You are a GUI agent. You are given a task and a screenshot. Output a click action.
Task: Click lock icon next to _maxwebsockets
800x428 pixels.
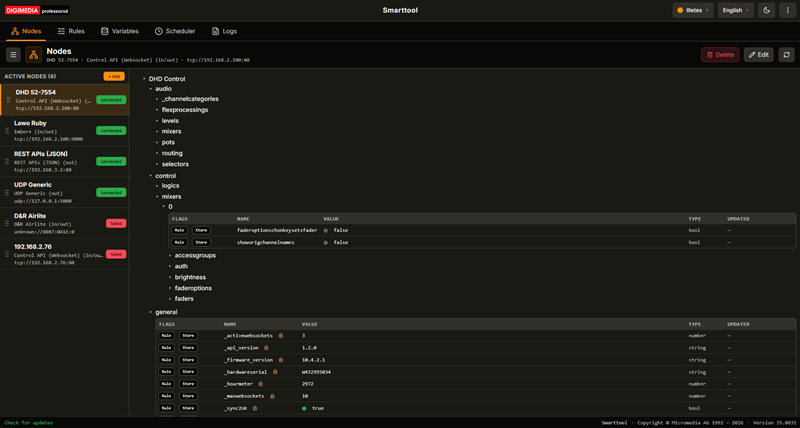pyautogui.click(x=272, y=396)
